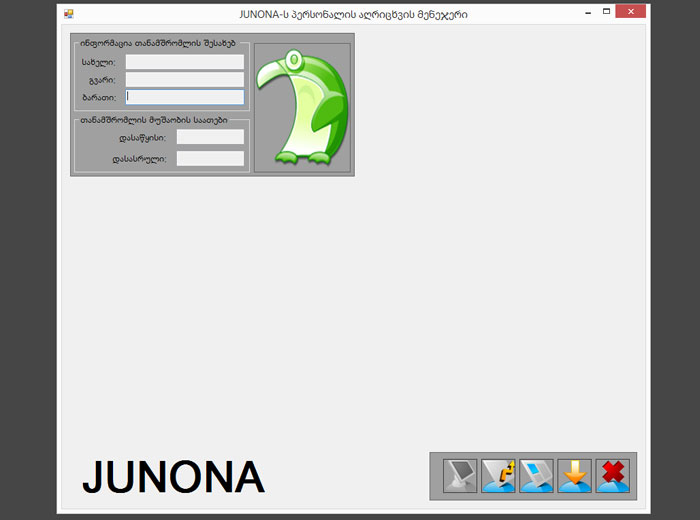Image resolution: width=700 pixels, height=520 pixels.
Task: Focus the სახელი input field
Action: (185, 62)
